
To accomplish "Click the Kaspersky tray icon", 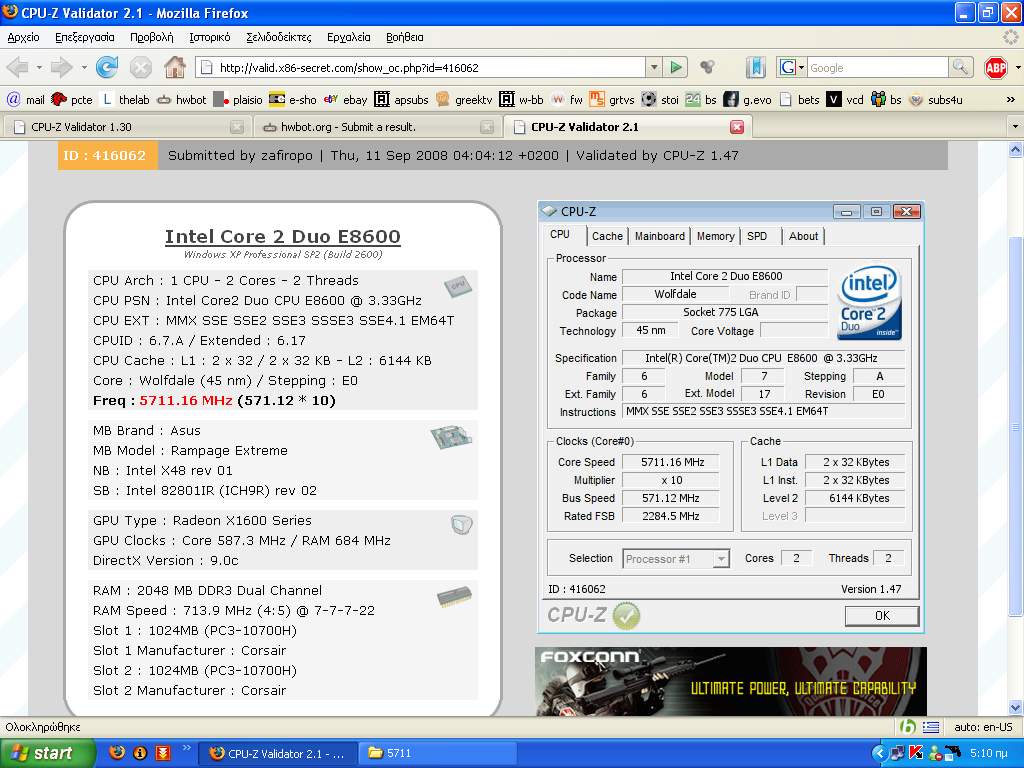I will point(916,753).
